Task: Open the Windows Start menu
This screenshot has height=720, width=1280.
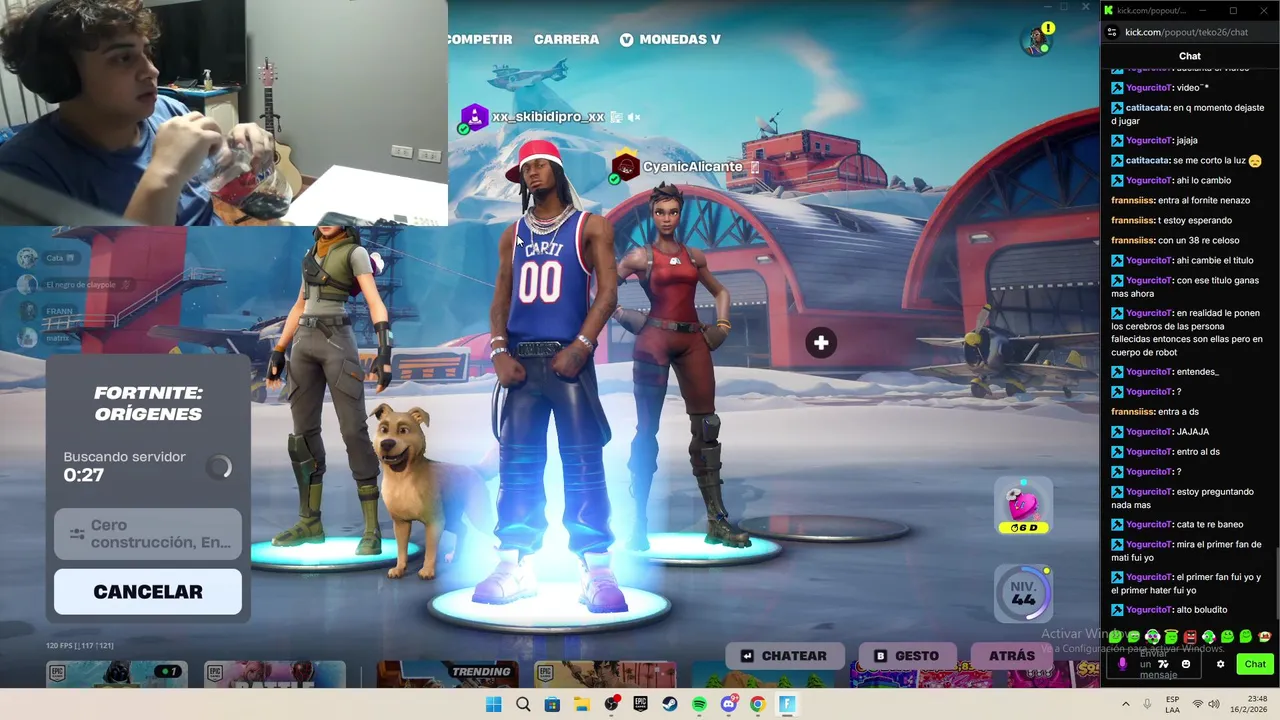Action: 493,705
